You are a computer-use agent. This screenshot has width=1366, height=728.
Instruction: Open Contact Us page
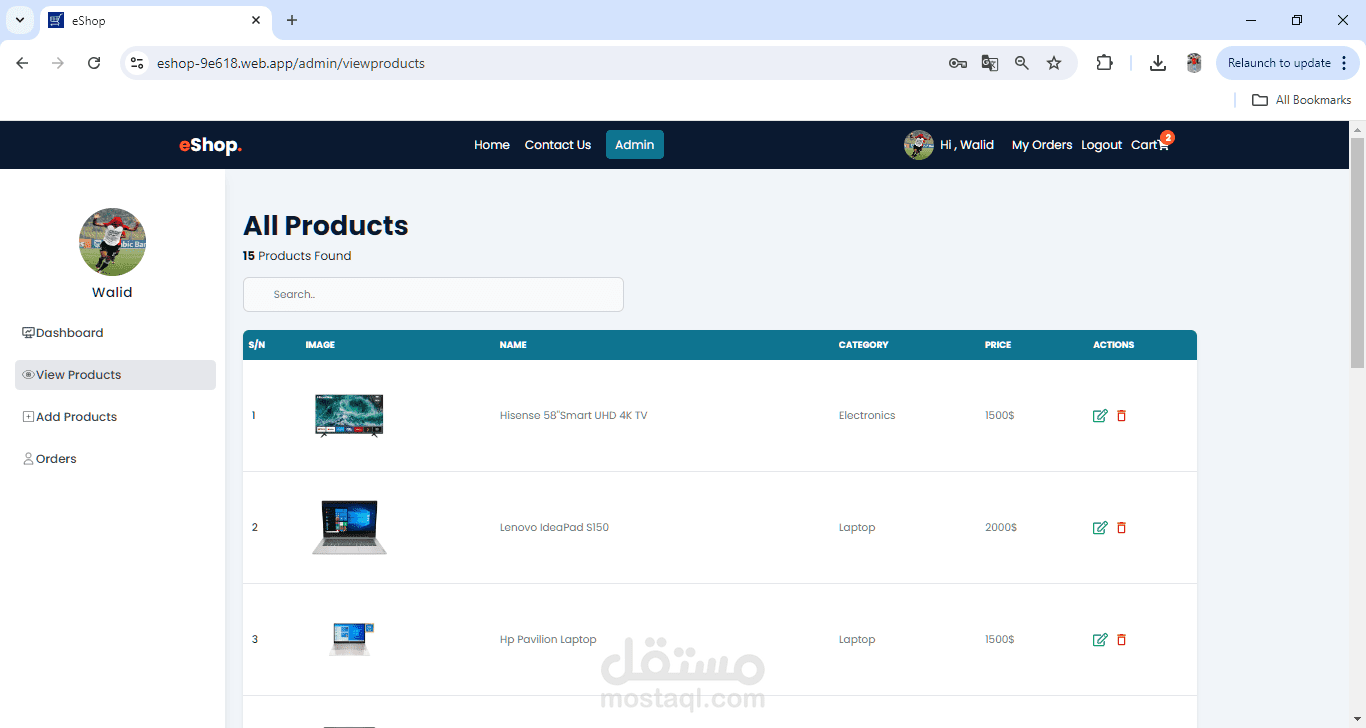tap(558, 145)
